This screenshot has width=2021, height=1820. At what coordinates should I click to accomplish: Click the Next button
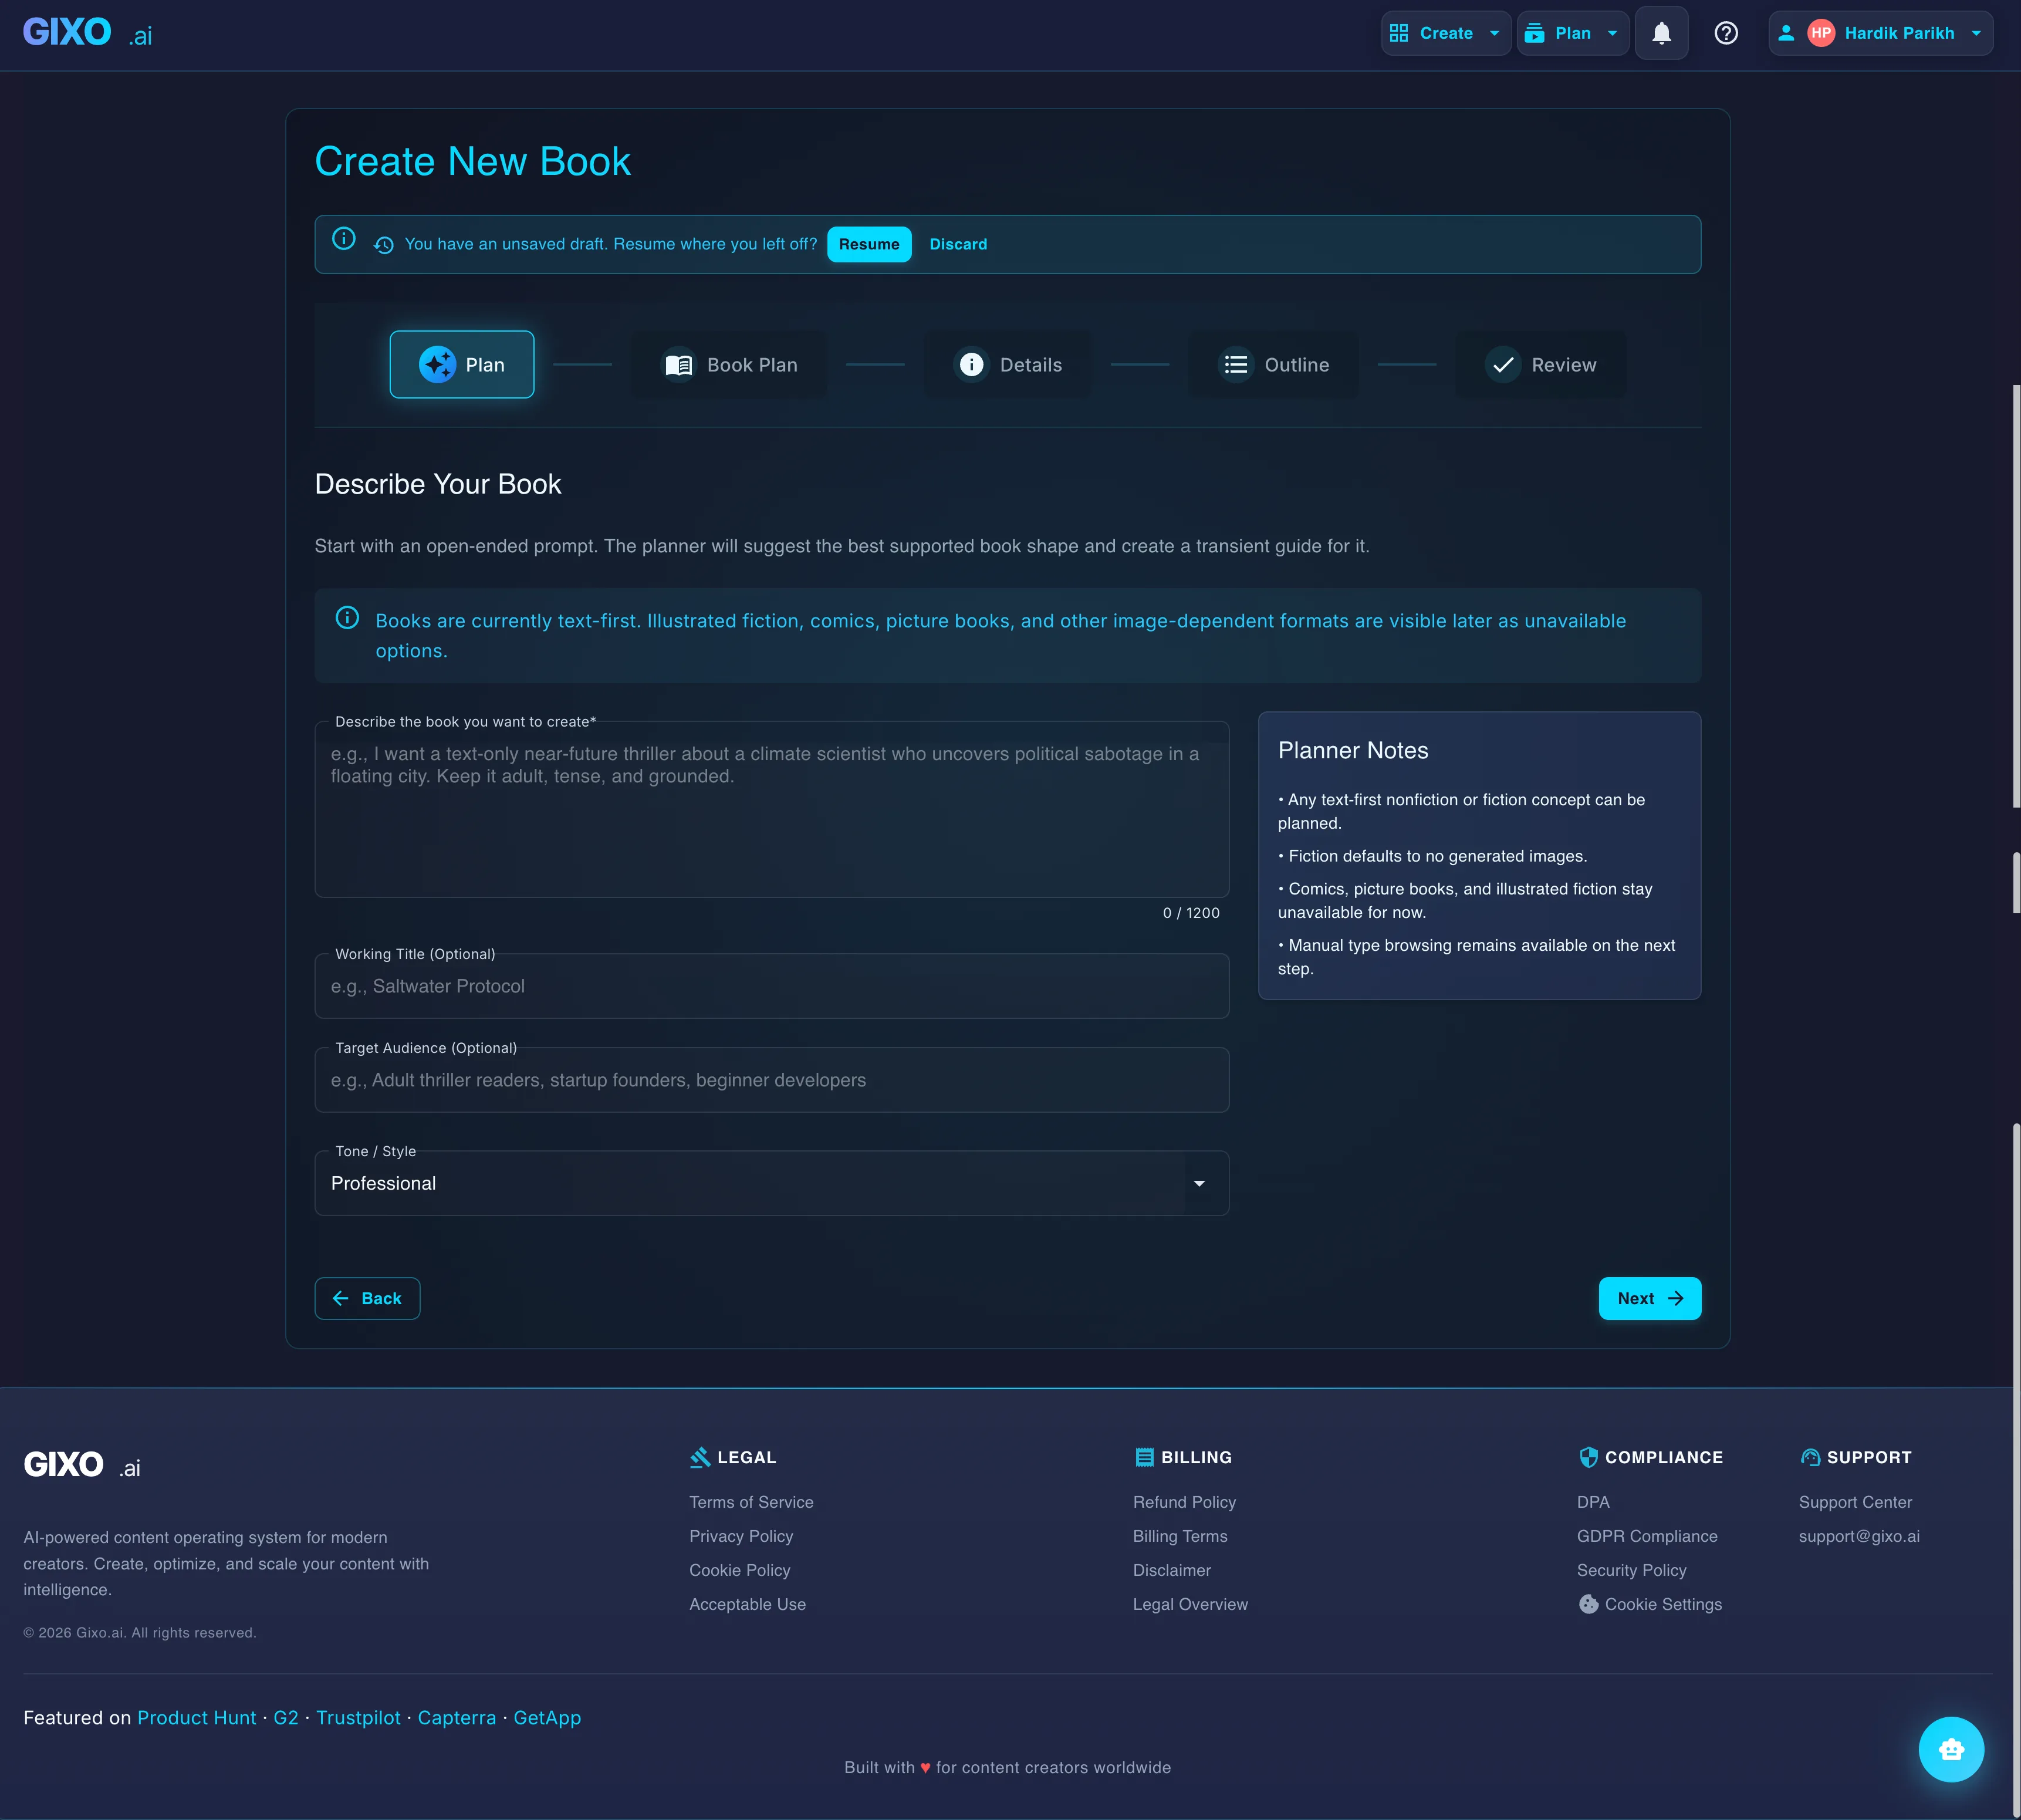1649,1298
